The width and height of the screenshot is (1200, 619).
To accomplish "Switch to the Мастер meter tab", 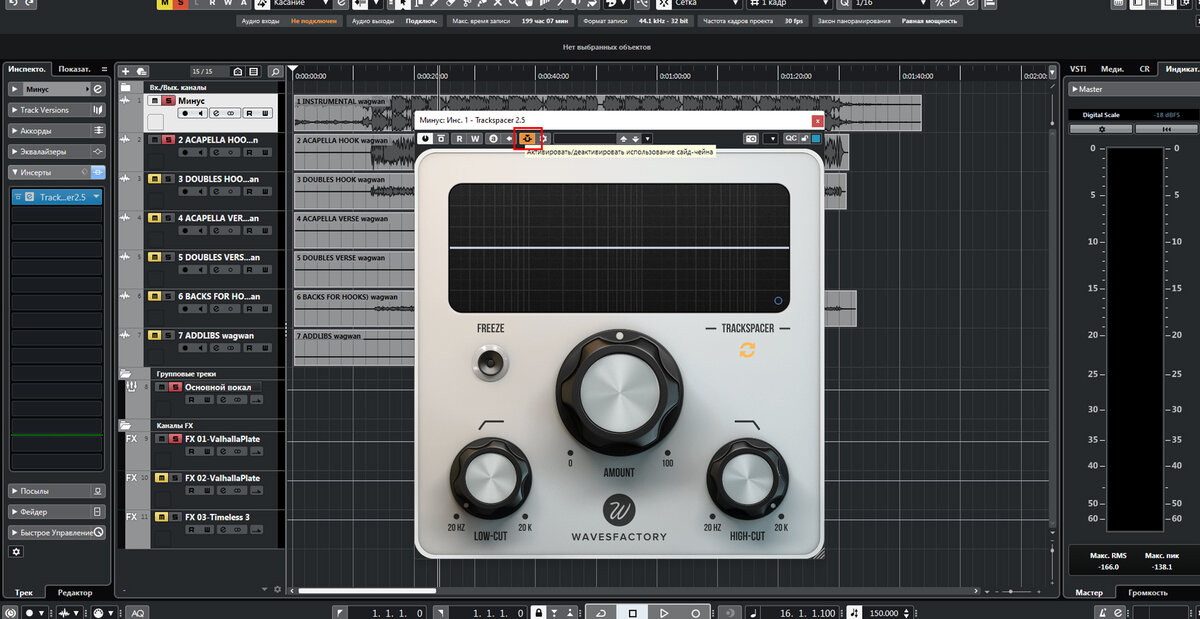I will pos(1089,593).
